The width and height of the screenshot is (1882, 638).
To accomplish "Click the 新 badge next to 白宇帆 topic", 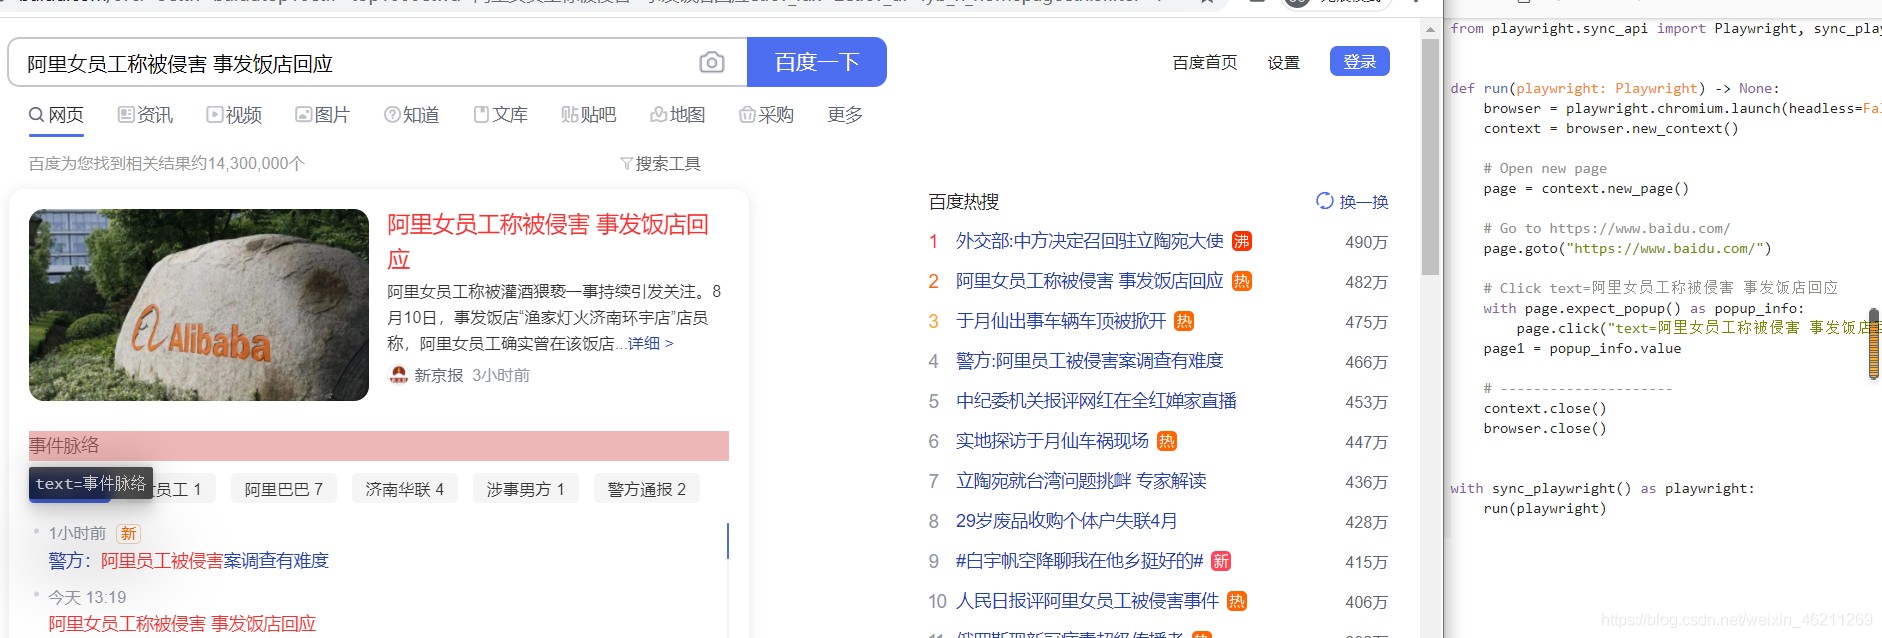I will tap(1221, 561).
